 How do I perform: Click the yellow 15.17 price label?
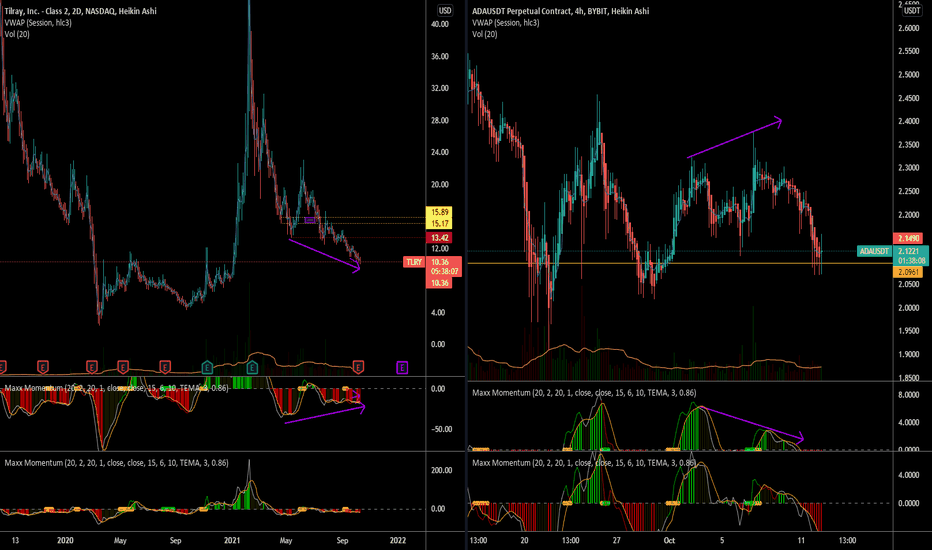coord(439,224)
